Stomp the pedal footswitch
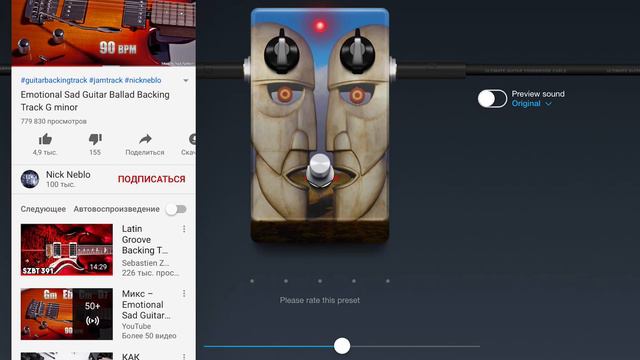This screenshot has height=360, width=640. coord(320,171)
